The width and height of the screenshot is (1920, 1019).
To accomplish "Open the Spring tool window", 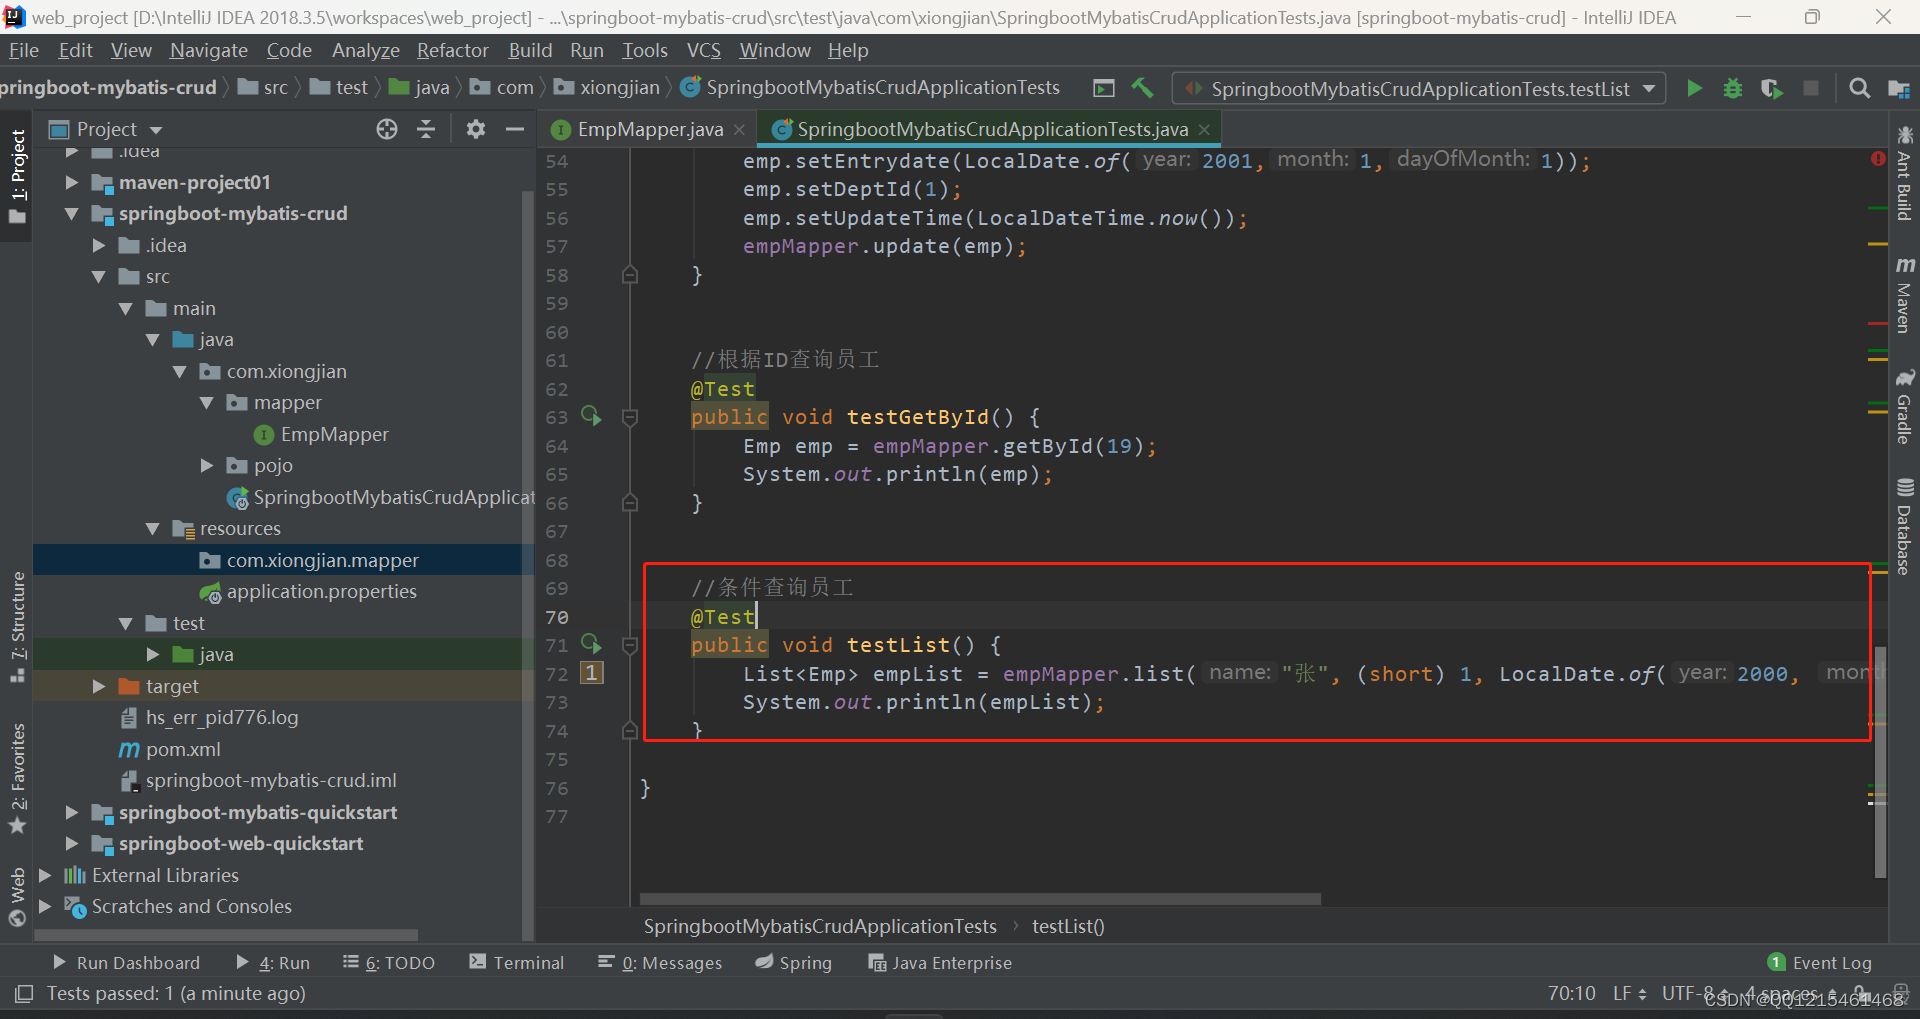I will [x=794, y=962].
